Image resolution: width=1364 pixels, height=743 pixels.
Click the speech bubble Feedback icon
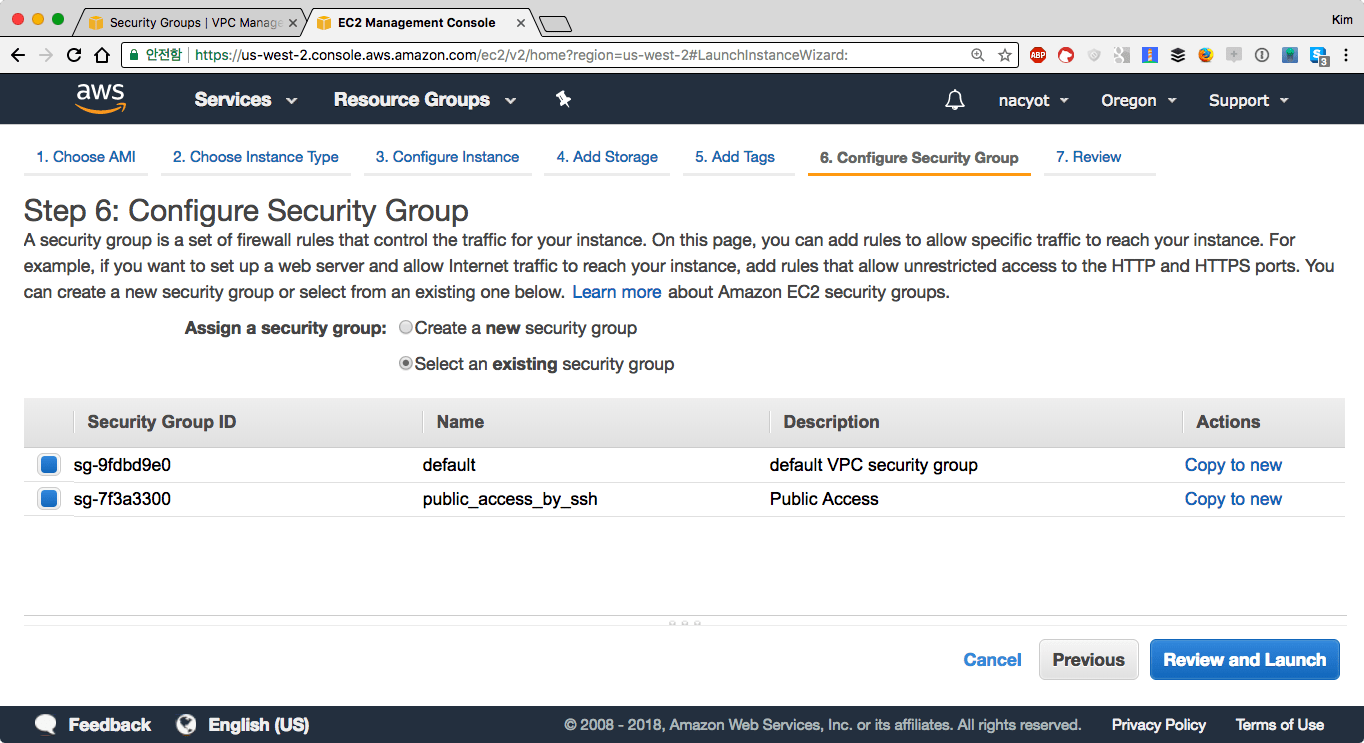pos(46,725)
